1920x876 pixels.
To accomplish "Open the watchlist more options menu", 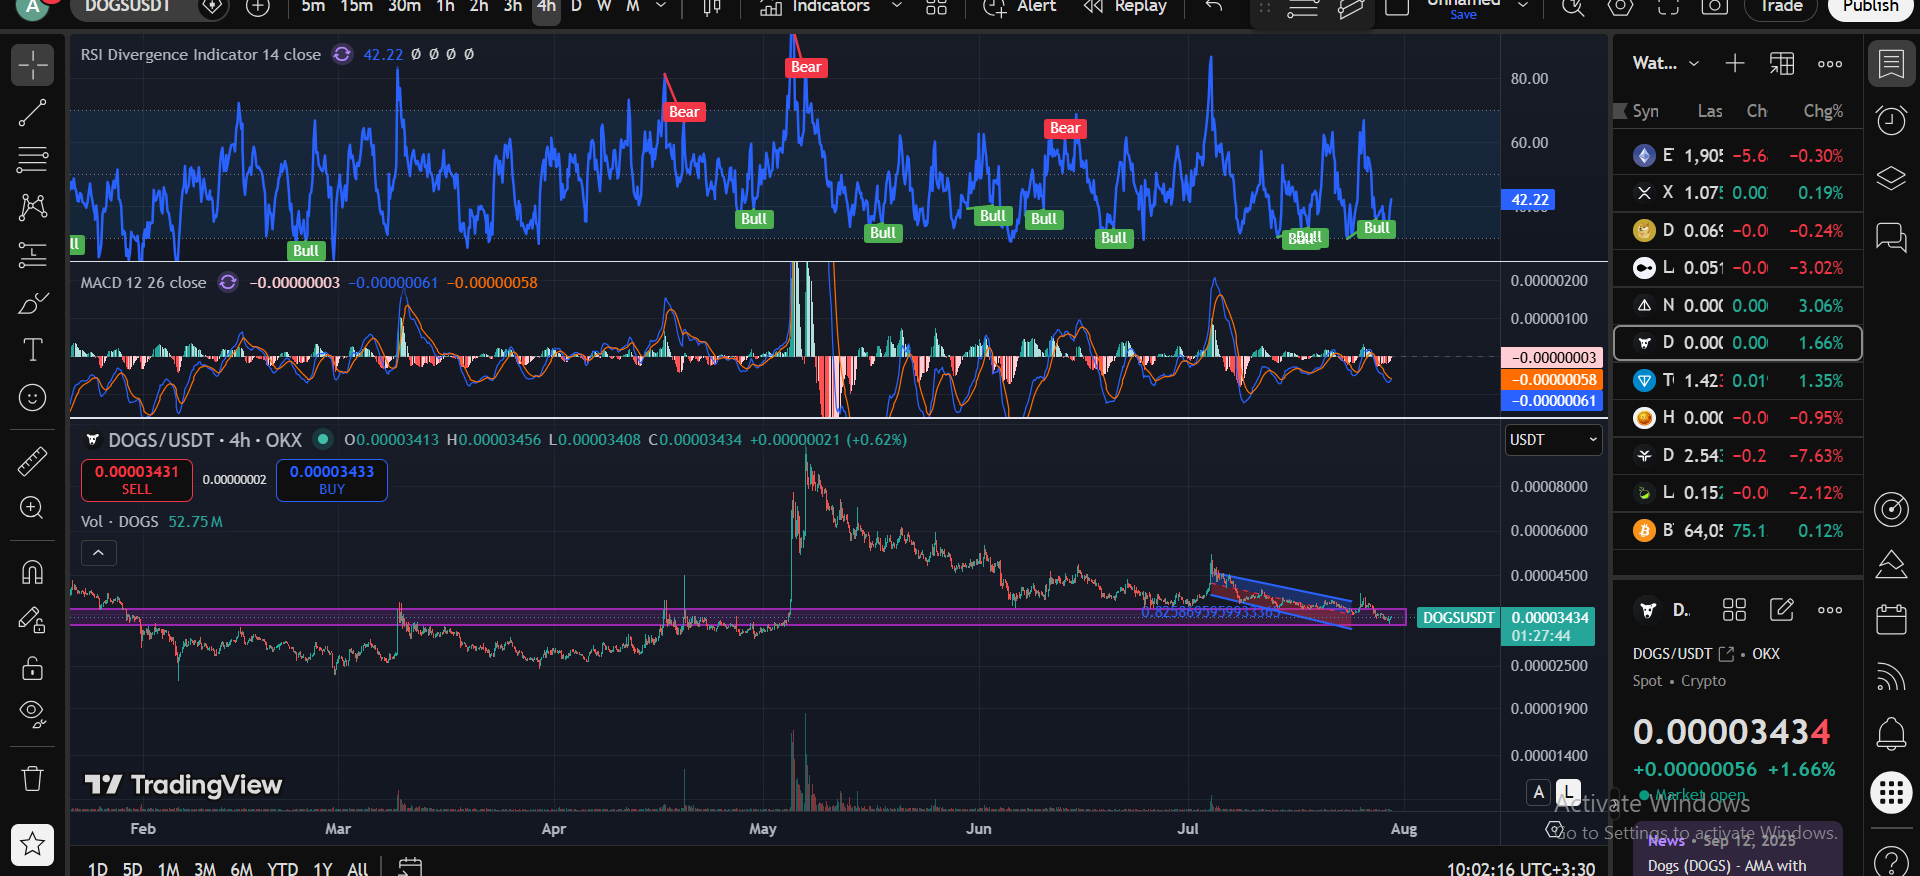I will pos(1830,64).
